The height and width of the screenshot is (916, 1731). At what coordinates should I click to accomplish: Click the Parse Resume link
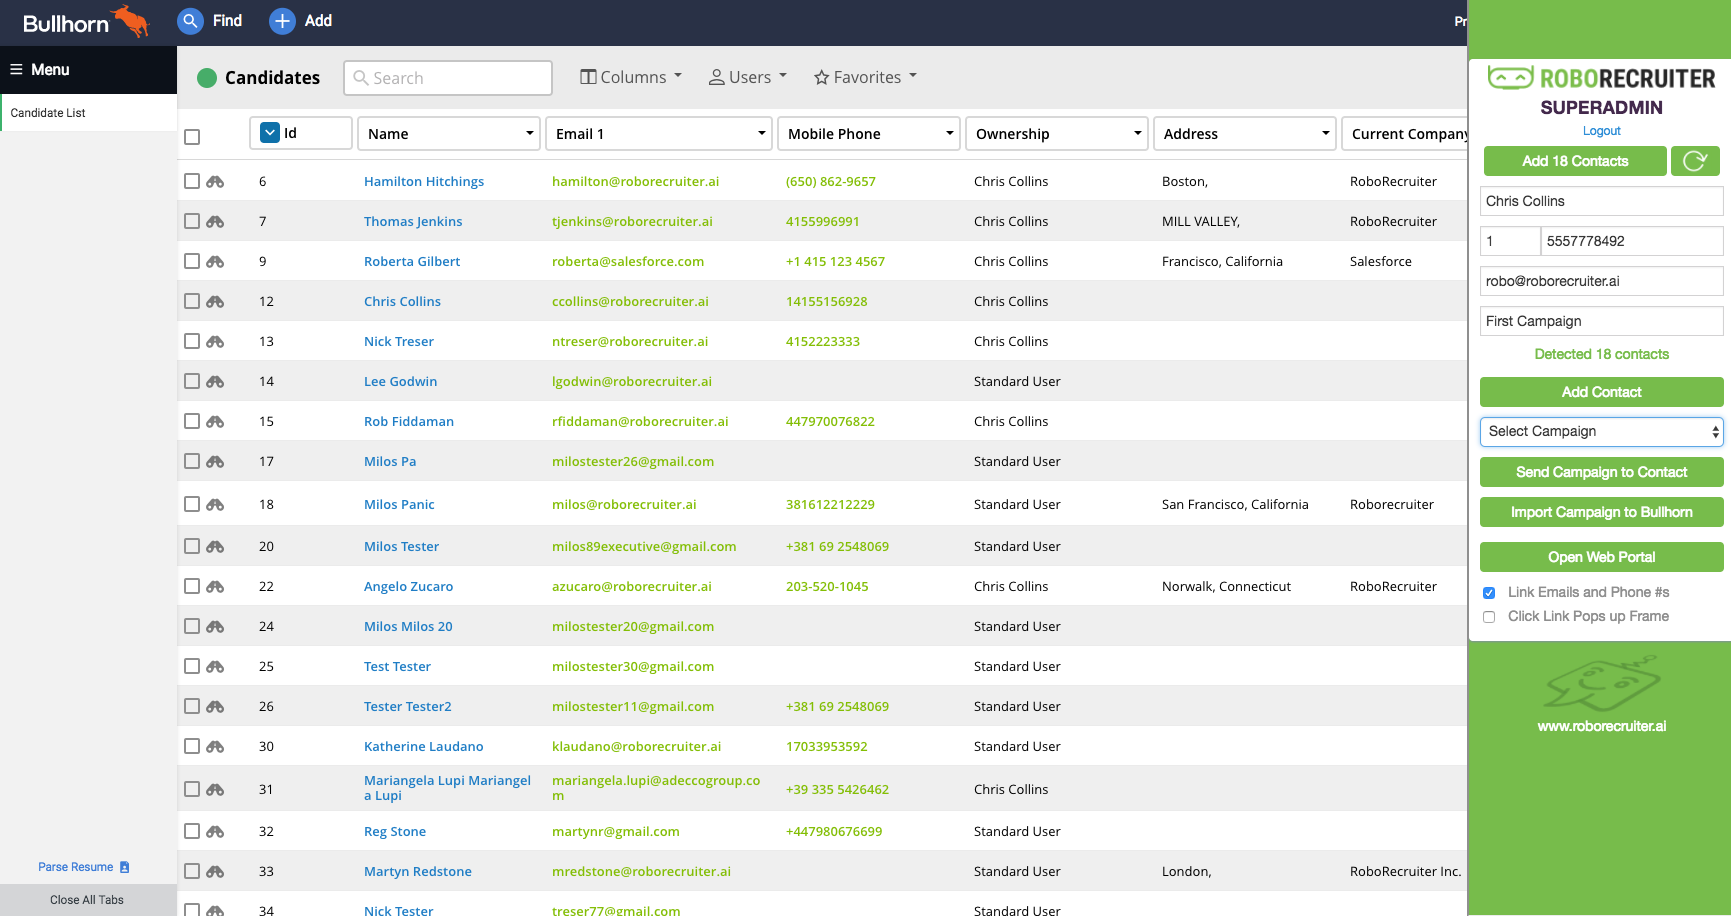pos(76,867)
